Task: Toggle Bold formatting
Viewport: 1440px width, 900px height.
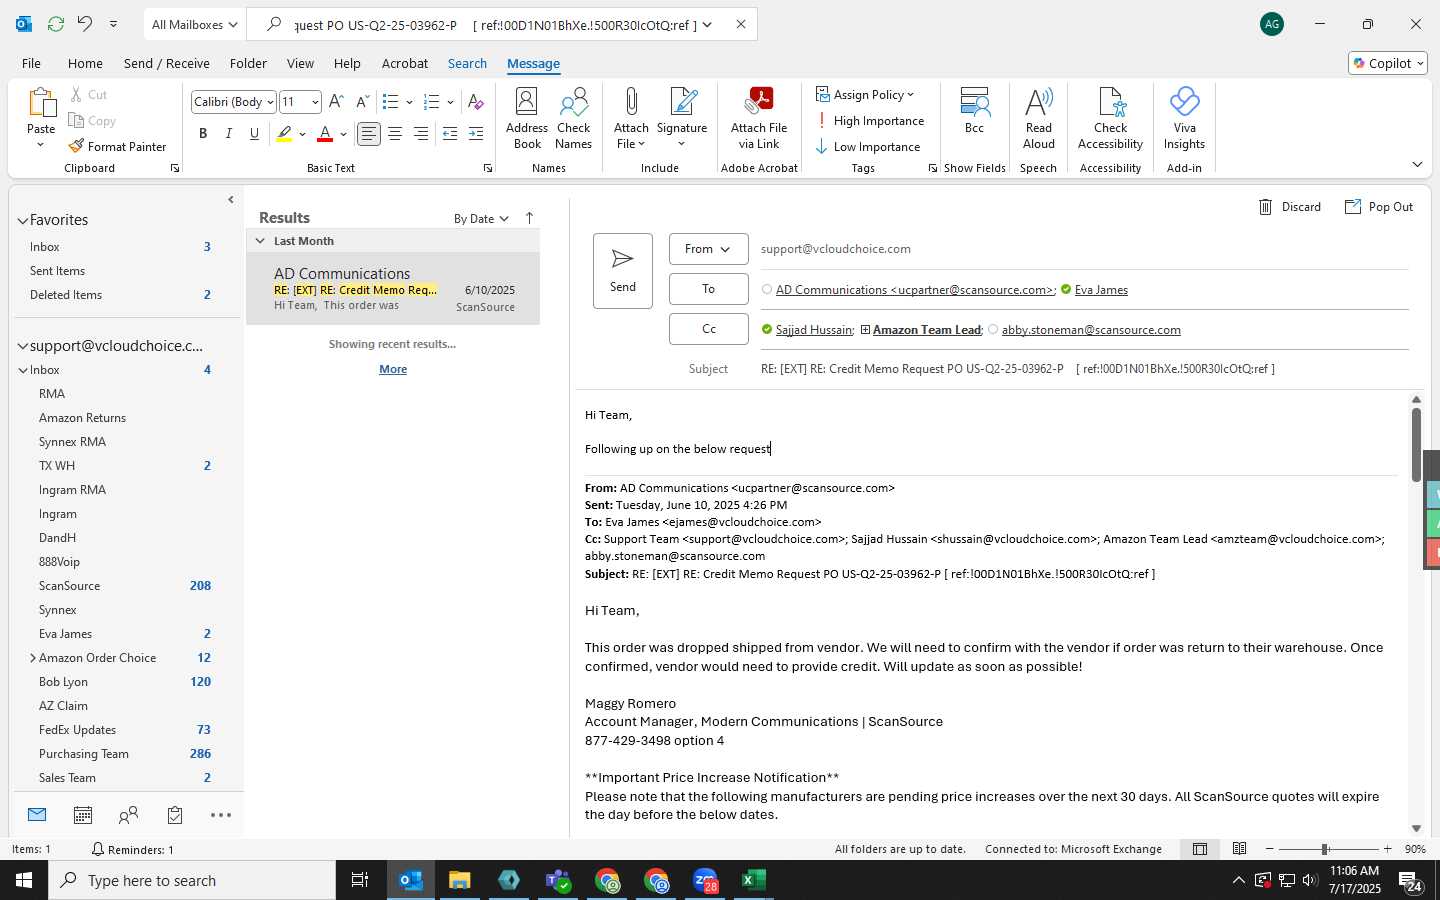Action: pos(203,134)
